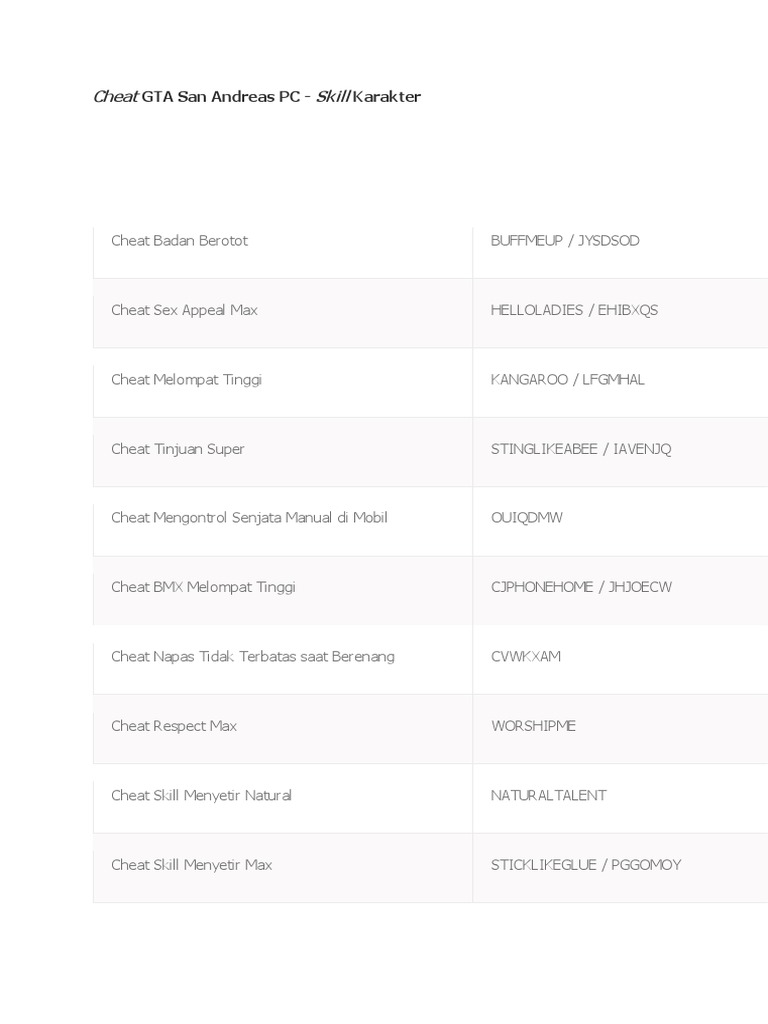768x1024 pixels.
Task: Select the KANGAROO / LFGMHAL code
Action: 567,380
